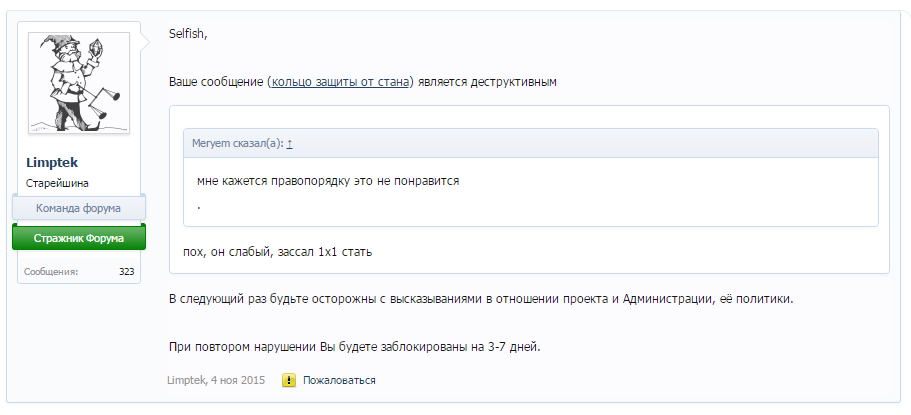Open Limptek's avatar image

78,84
